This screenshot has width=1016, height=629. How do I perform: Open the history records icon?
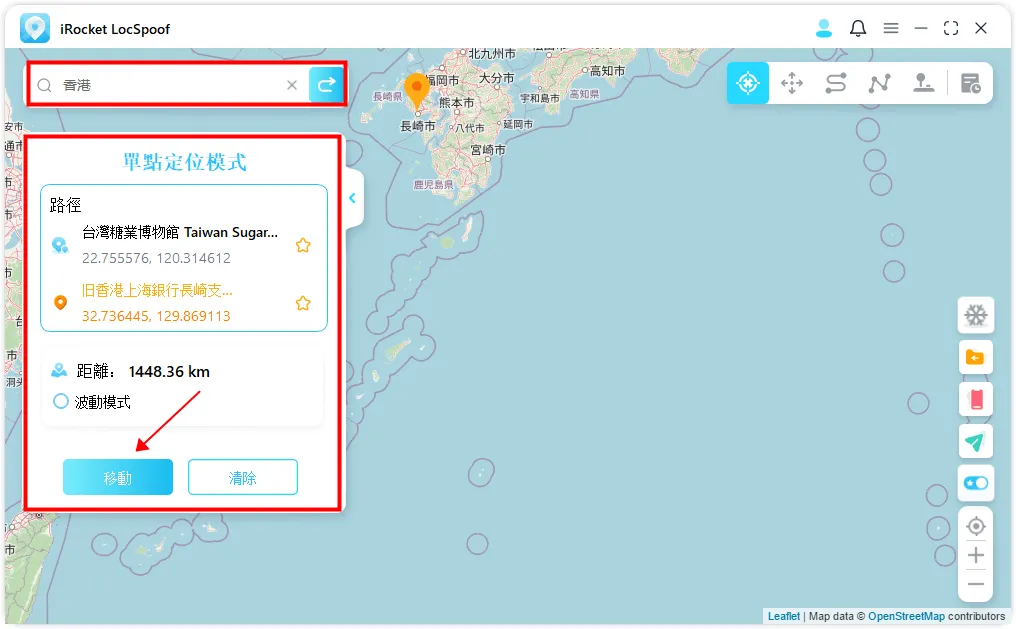[970, 83]
